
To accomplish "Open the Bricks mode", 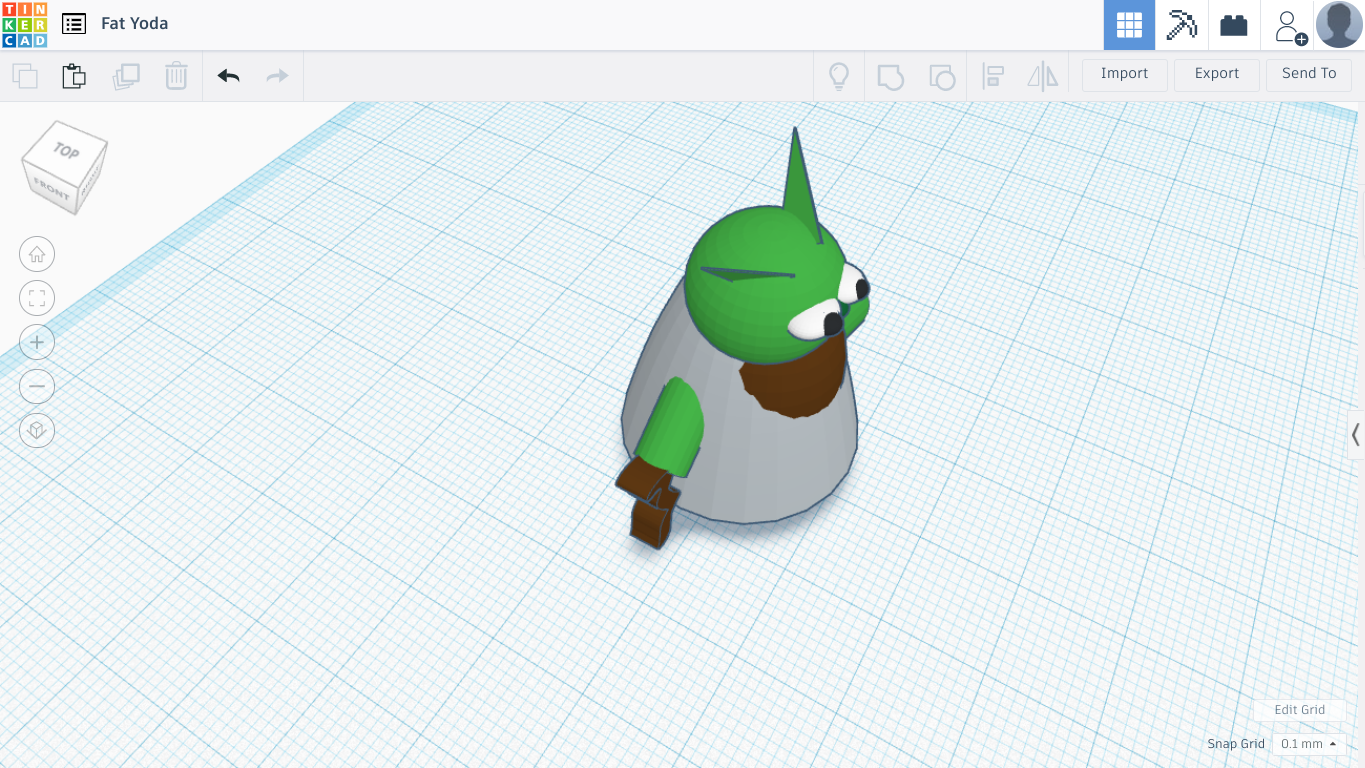I will click(1234, 25).
